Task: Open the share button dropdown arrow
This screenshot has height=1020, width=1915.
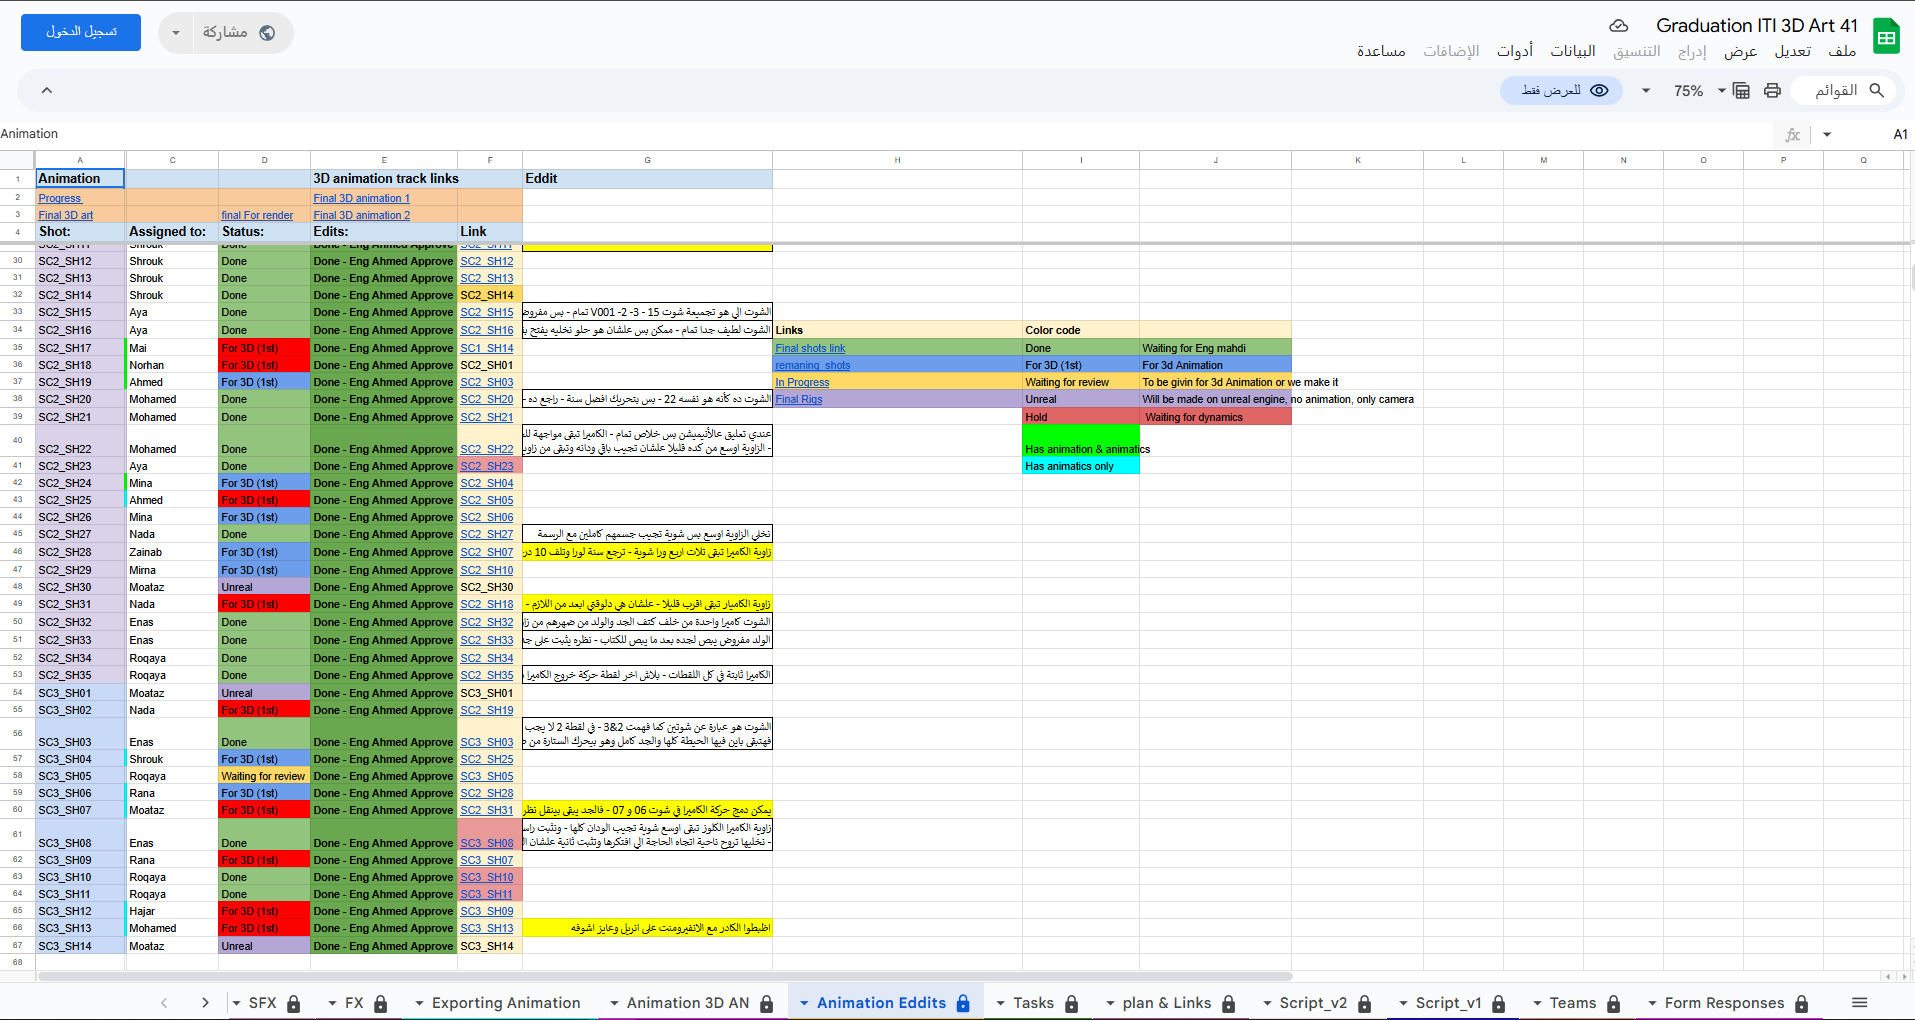Action: (x=176, y=33)
